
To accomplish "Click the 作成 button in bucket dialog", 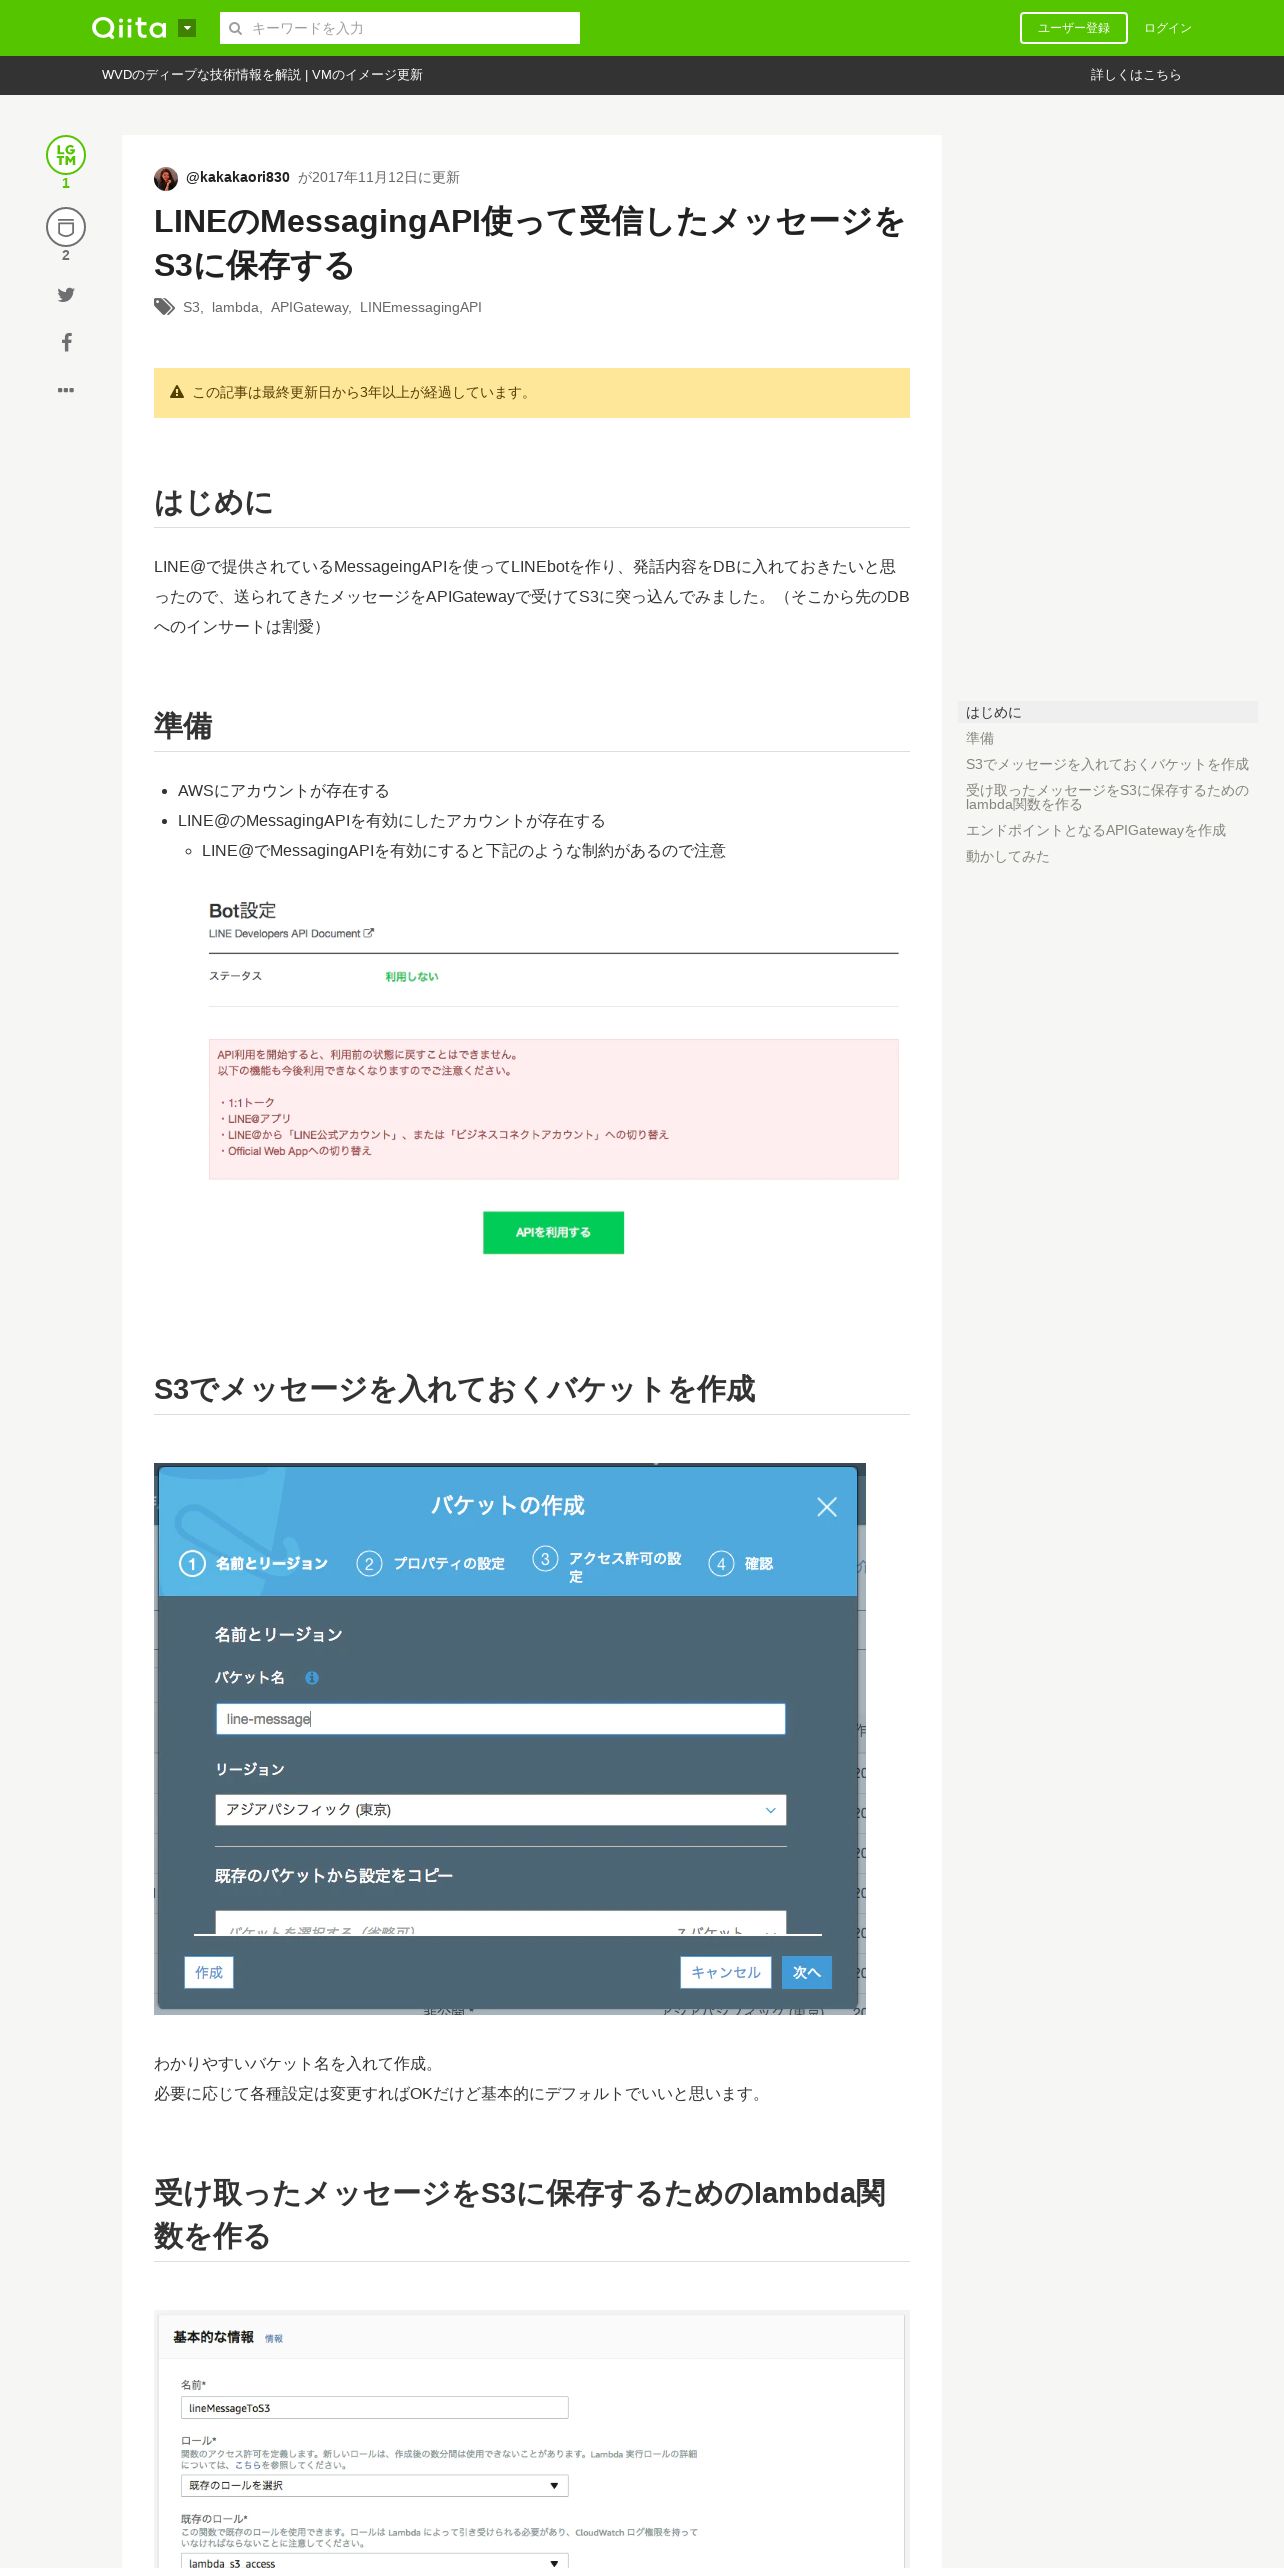I will pos(209,1972).
